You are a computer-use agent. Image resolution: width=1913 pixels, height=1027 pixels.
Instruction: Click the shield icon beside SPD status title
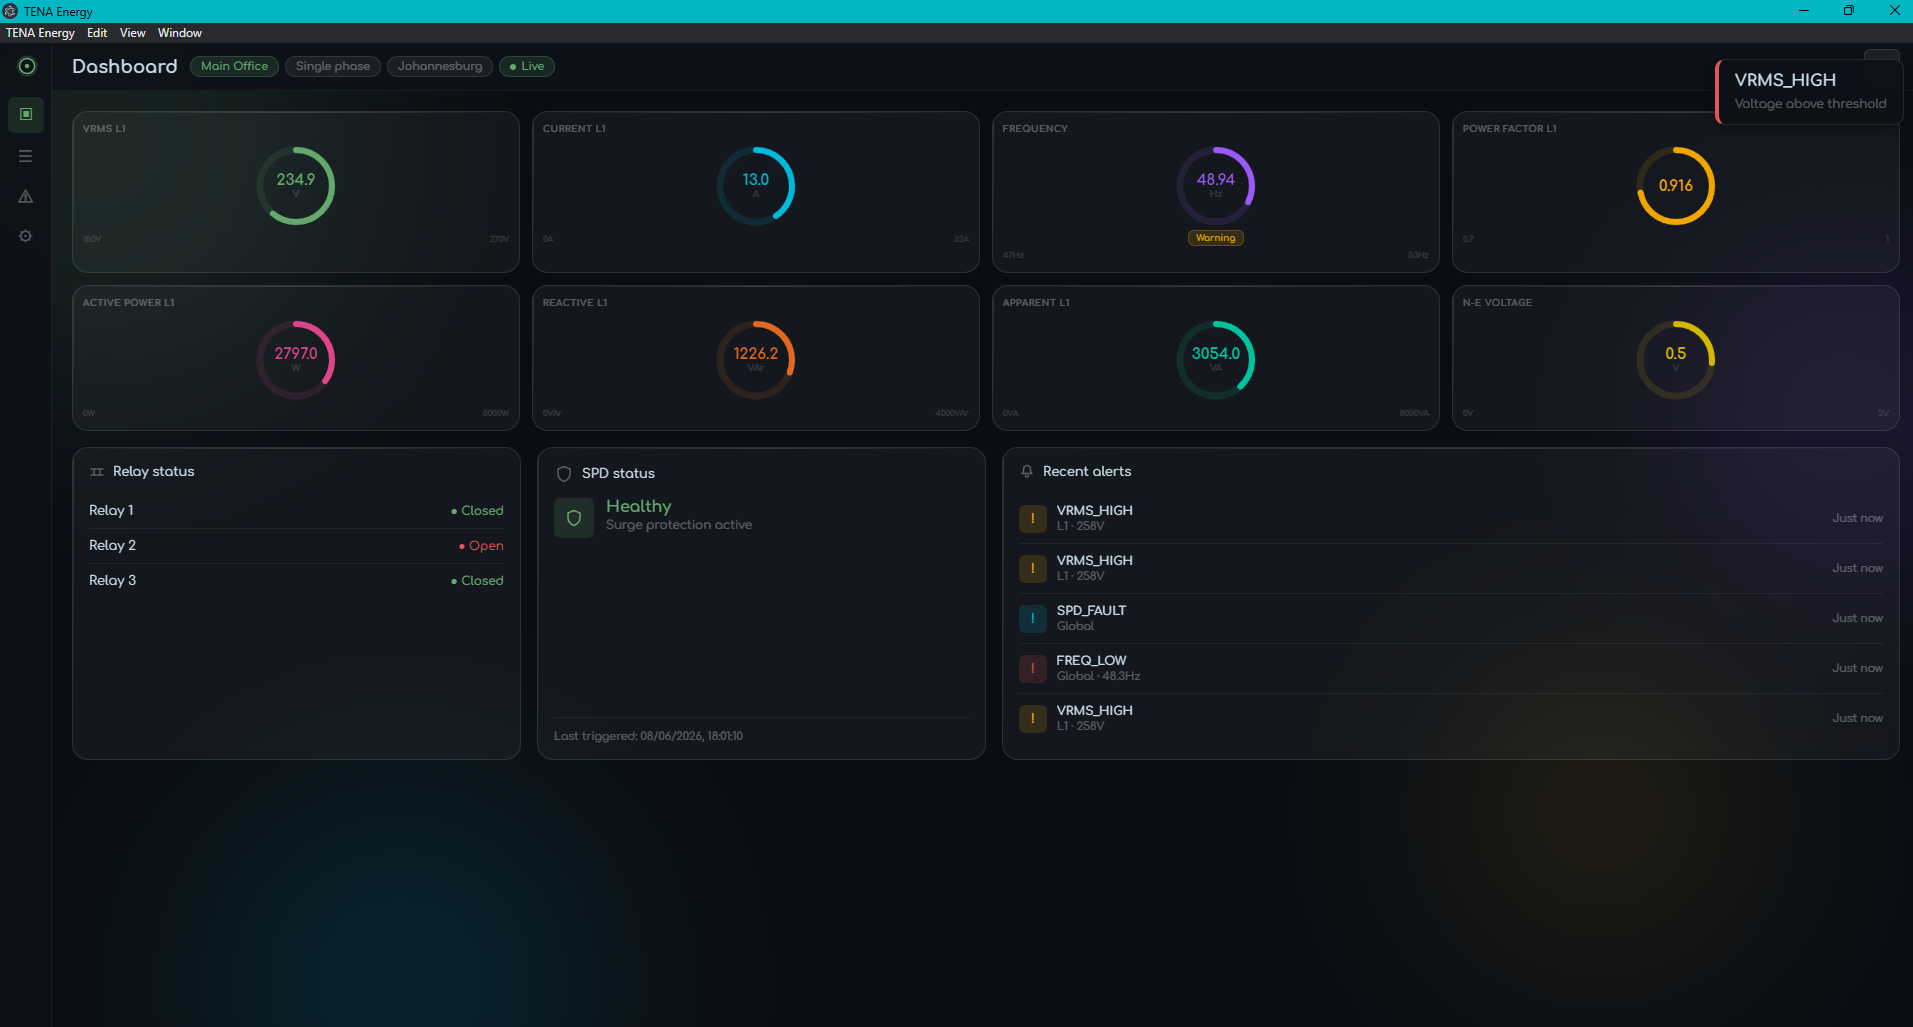point(564,474)
